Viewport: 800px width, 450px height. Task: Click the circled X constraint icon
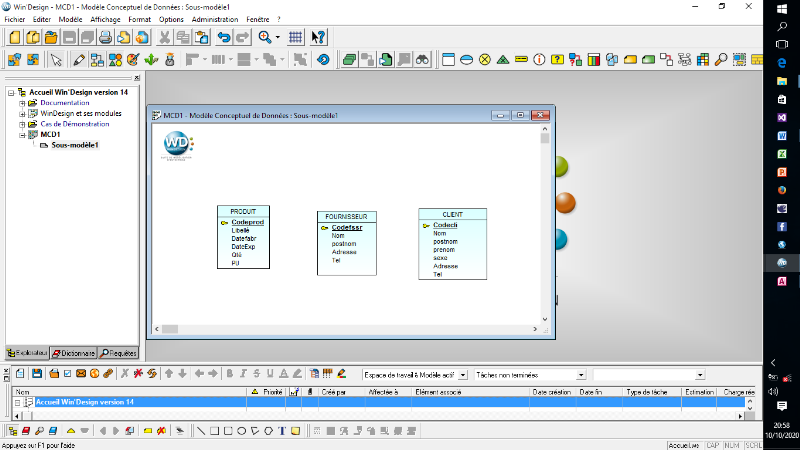[x=485, y=59]
